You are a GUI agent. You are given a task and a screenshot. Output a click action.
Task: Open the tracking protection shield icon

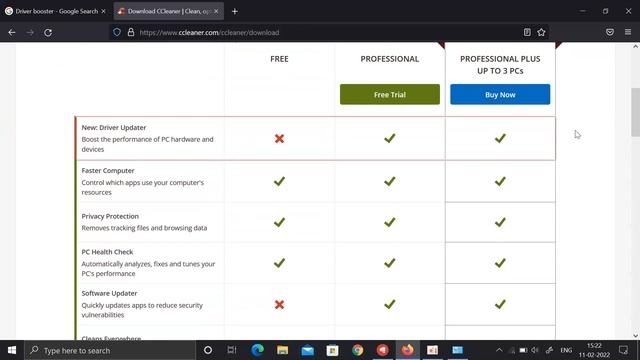click(117, 32)
